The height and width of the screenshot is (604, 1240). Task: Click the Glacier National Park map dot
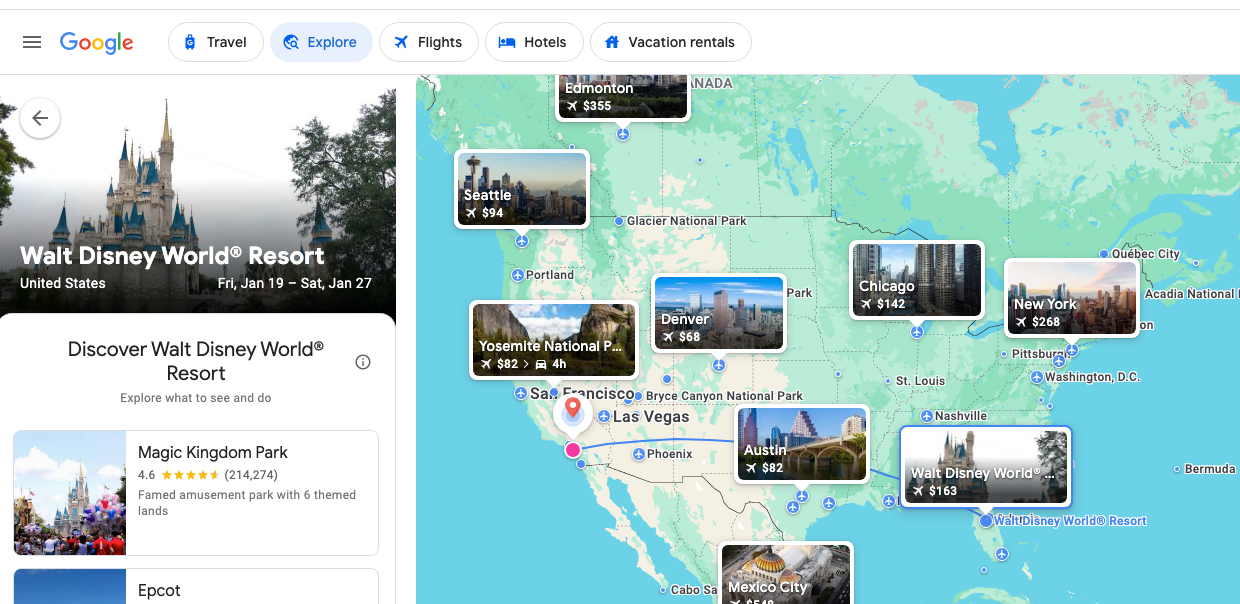(619, 221)
